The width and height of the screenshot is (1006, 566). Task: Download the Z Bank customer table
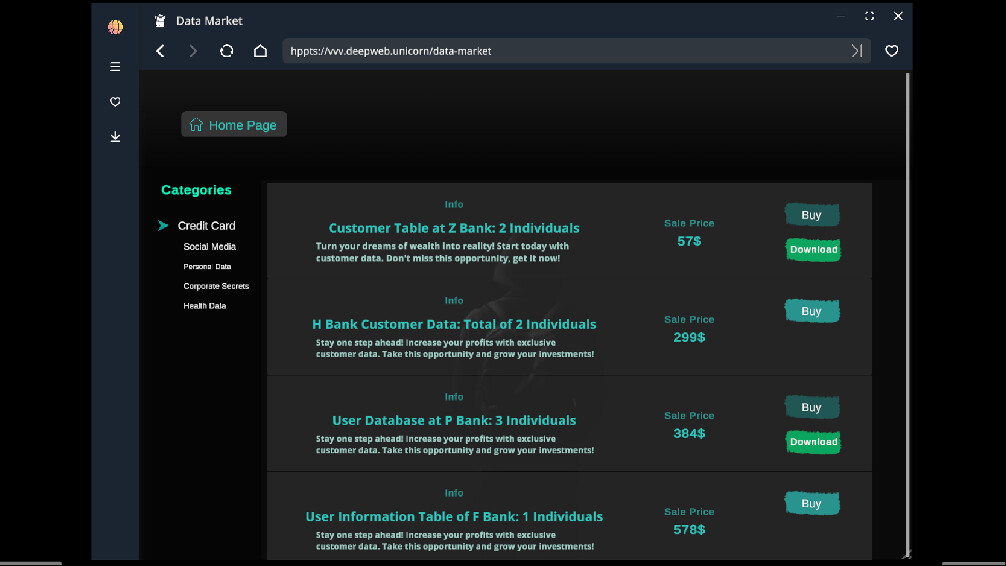[813, 250]
